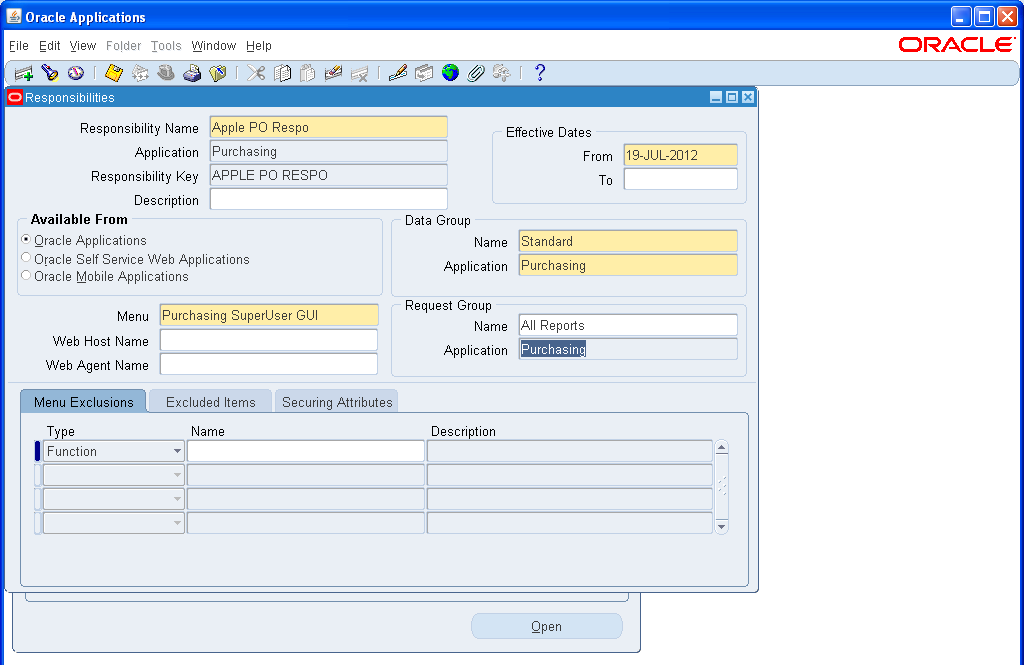Screen dimensions: 1024x665
Task: Click the Translations globe icon
Action: tap(450, 73)
